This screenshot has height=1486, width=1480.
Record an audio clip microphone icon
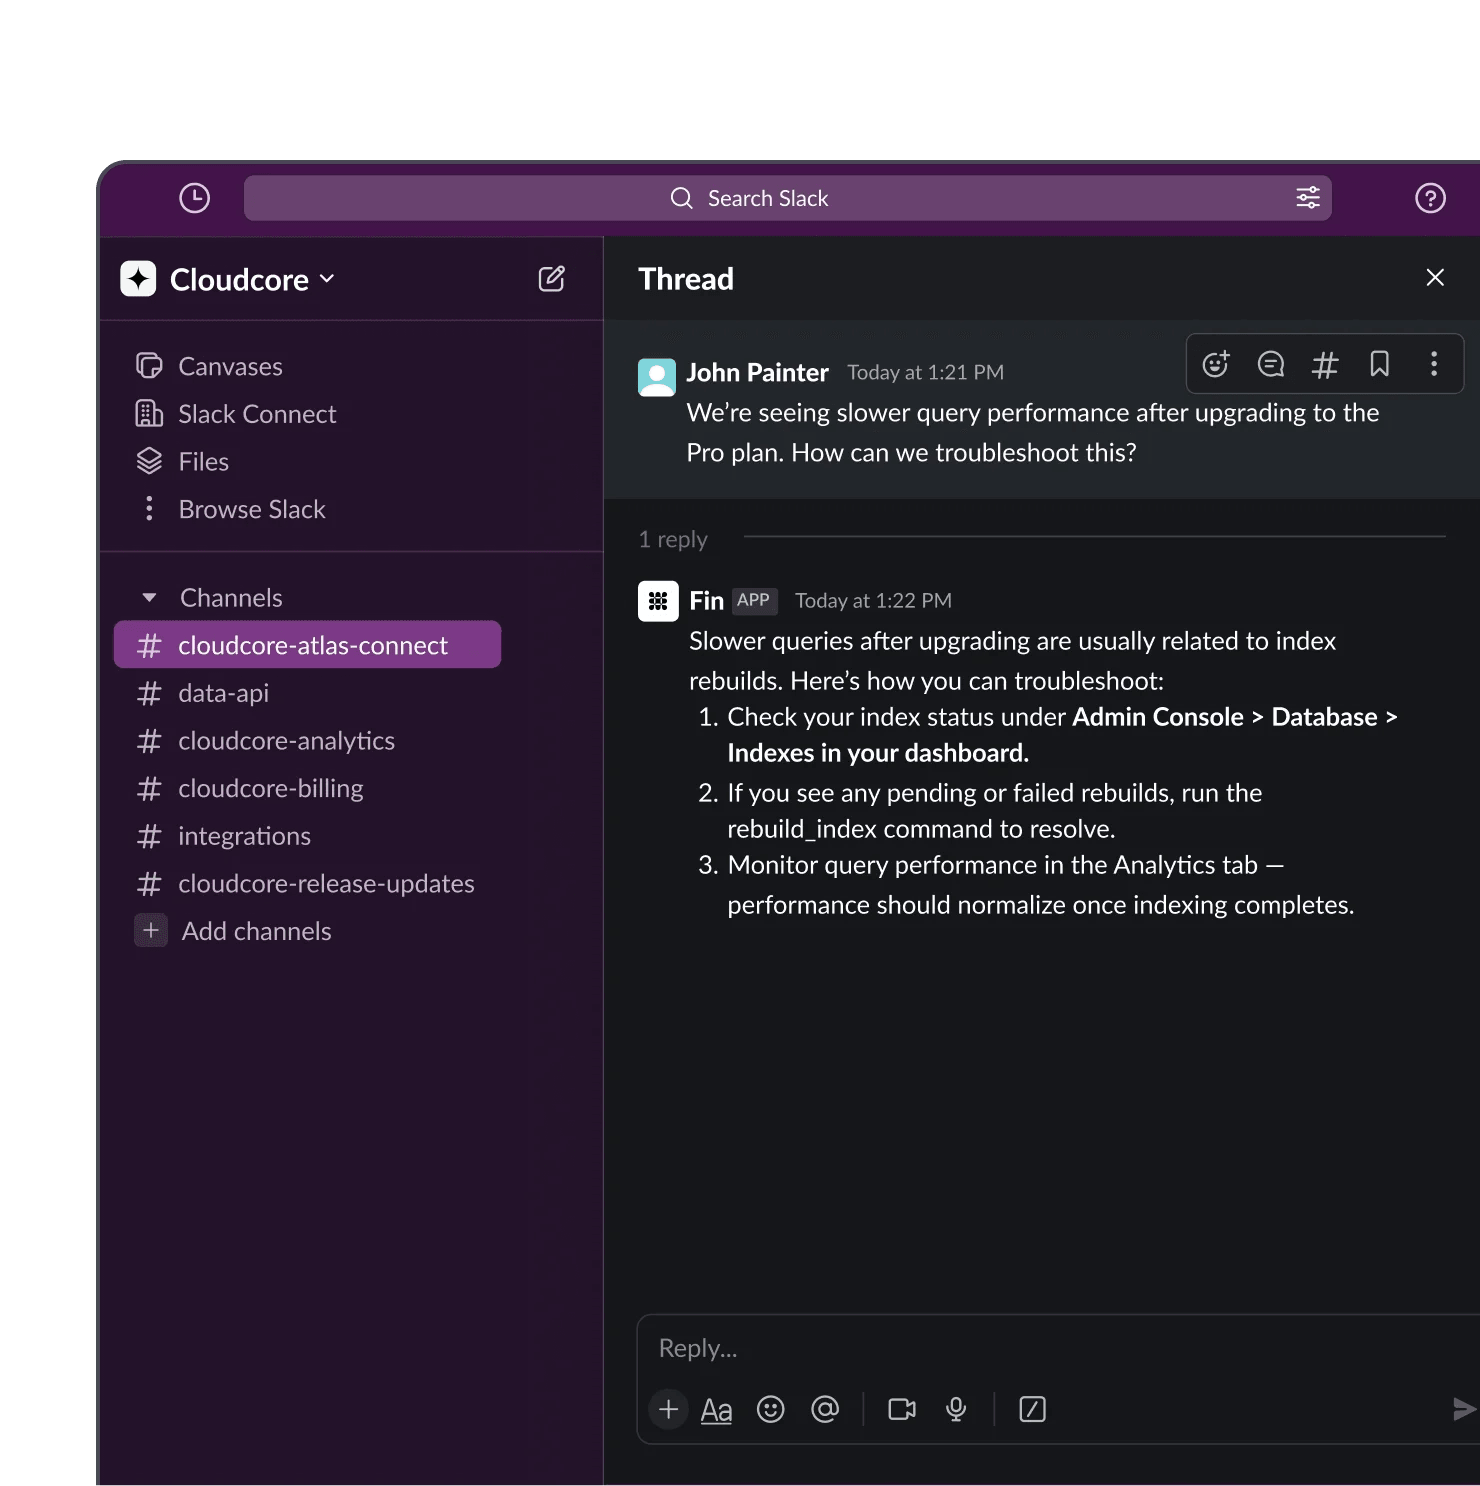pyautogui.click(x=956, y=1410)
